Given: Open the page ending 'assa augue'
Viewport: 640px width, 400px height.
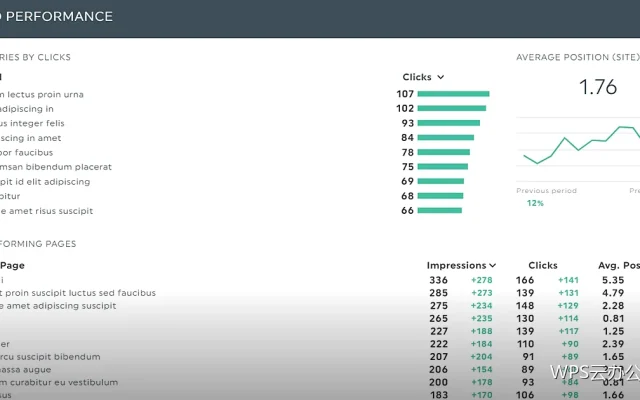Looking at the screenshot, I should (25, 370).
